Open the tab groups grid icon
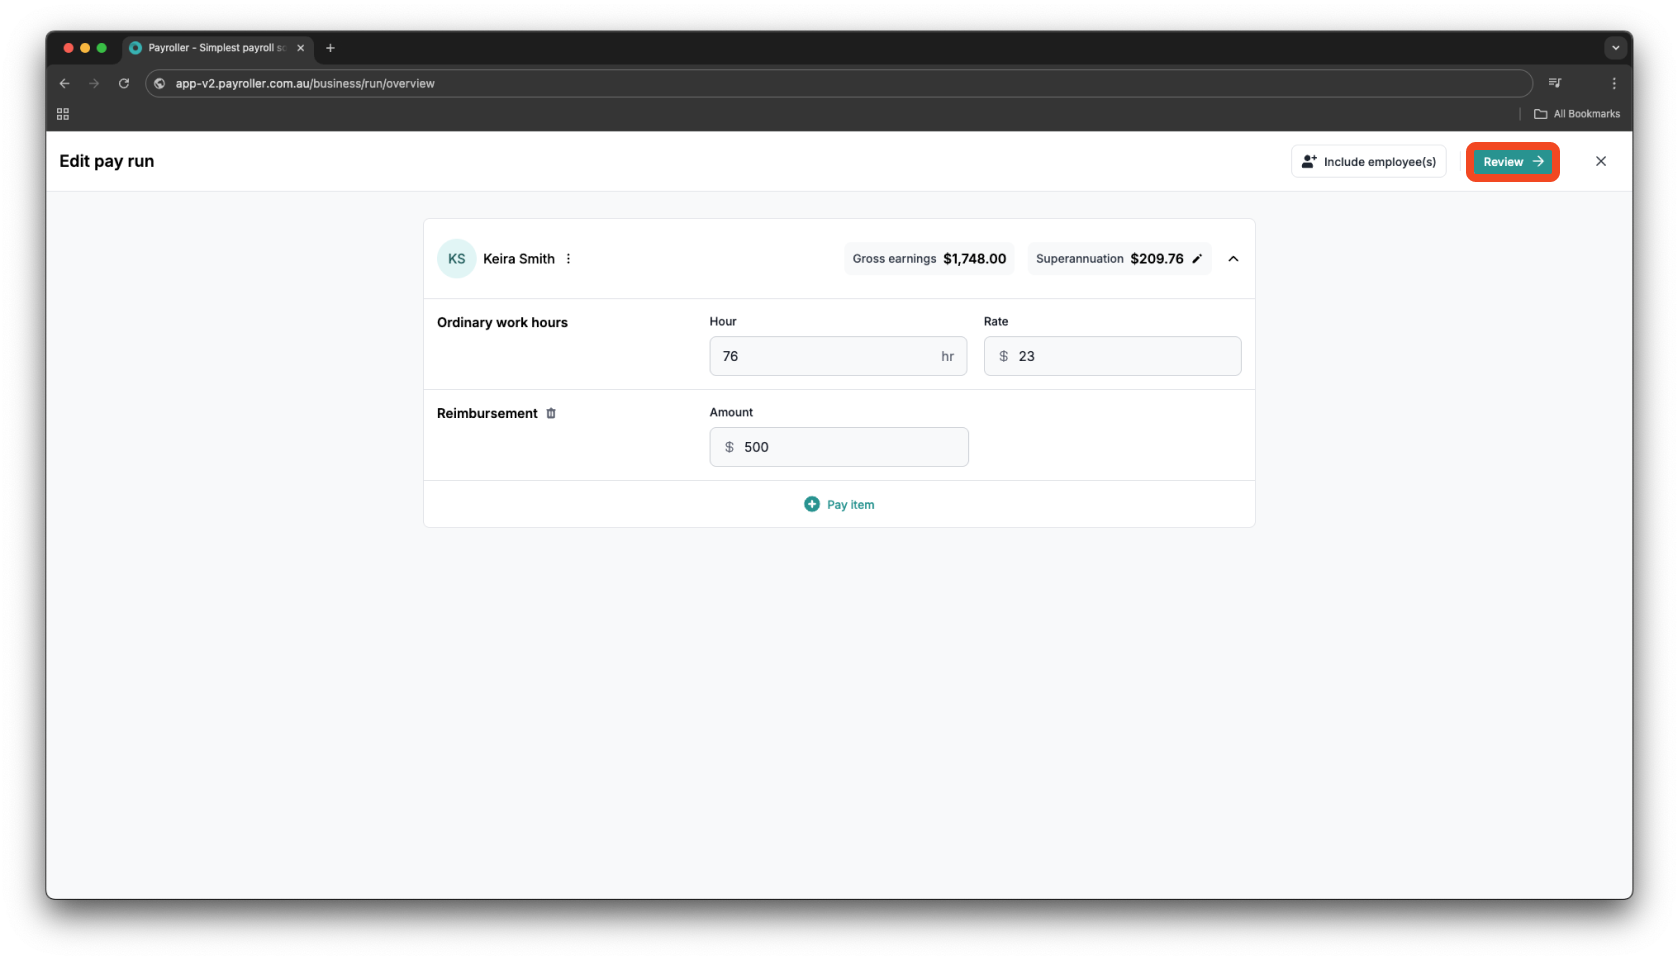 tap(62, 113)
